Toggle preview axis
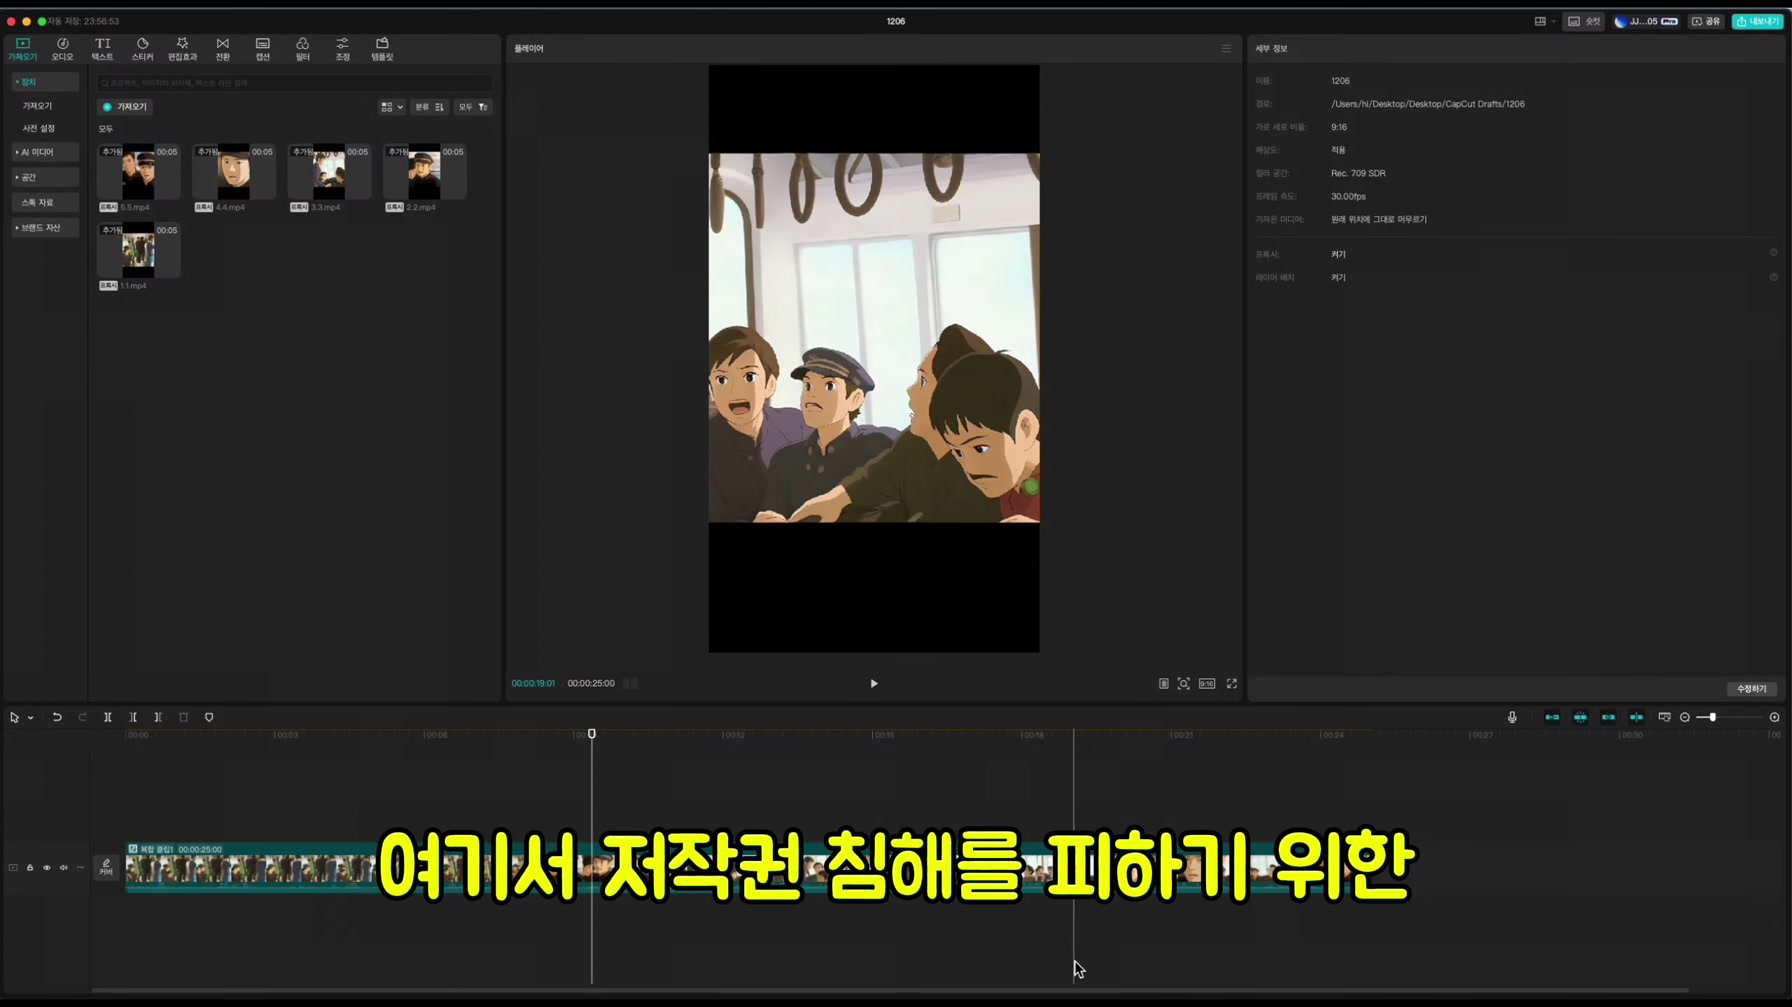The width and height of the screenshot is (1792, 1007). (x=1636, y=718)
